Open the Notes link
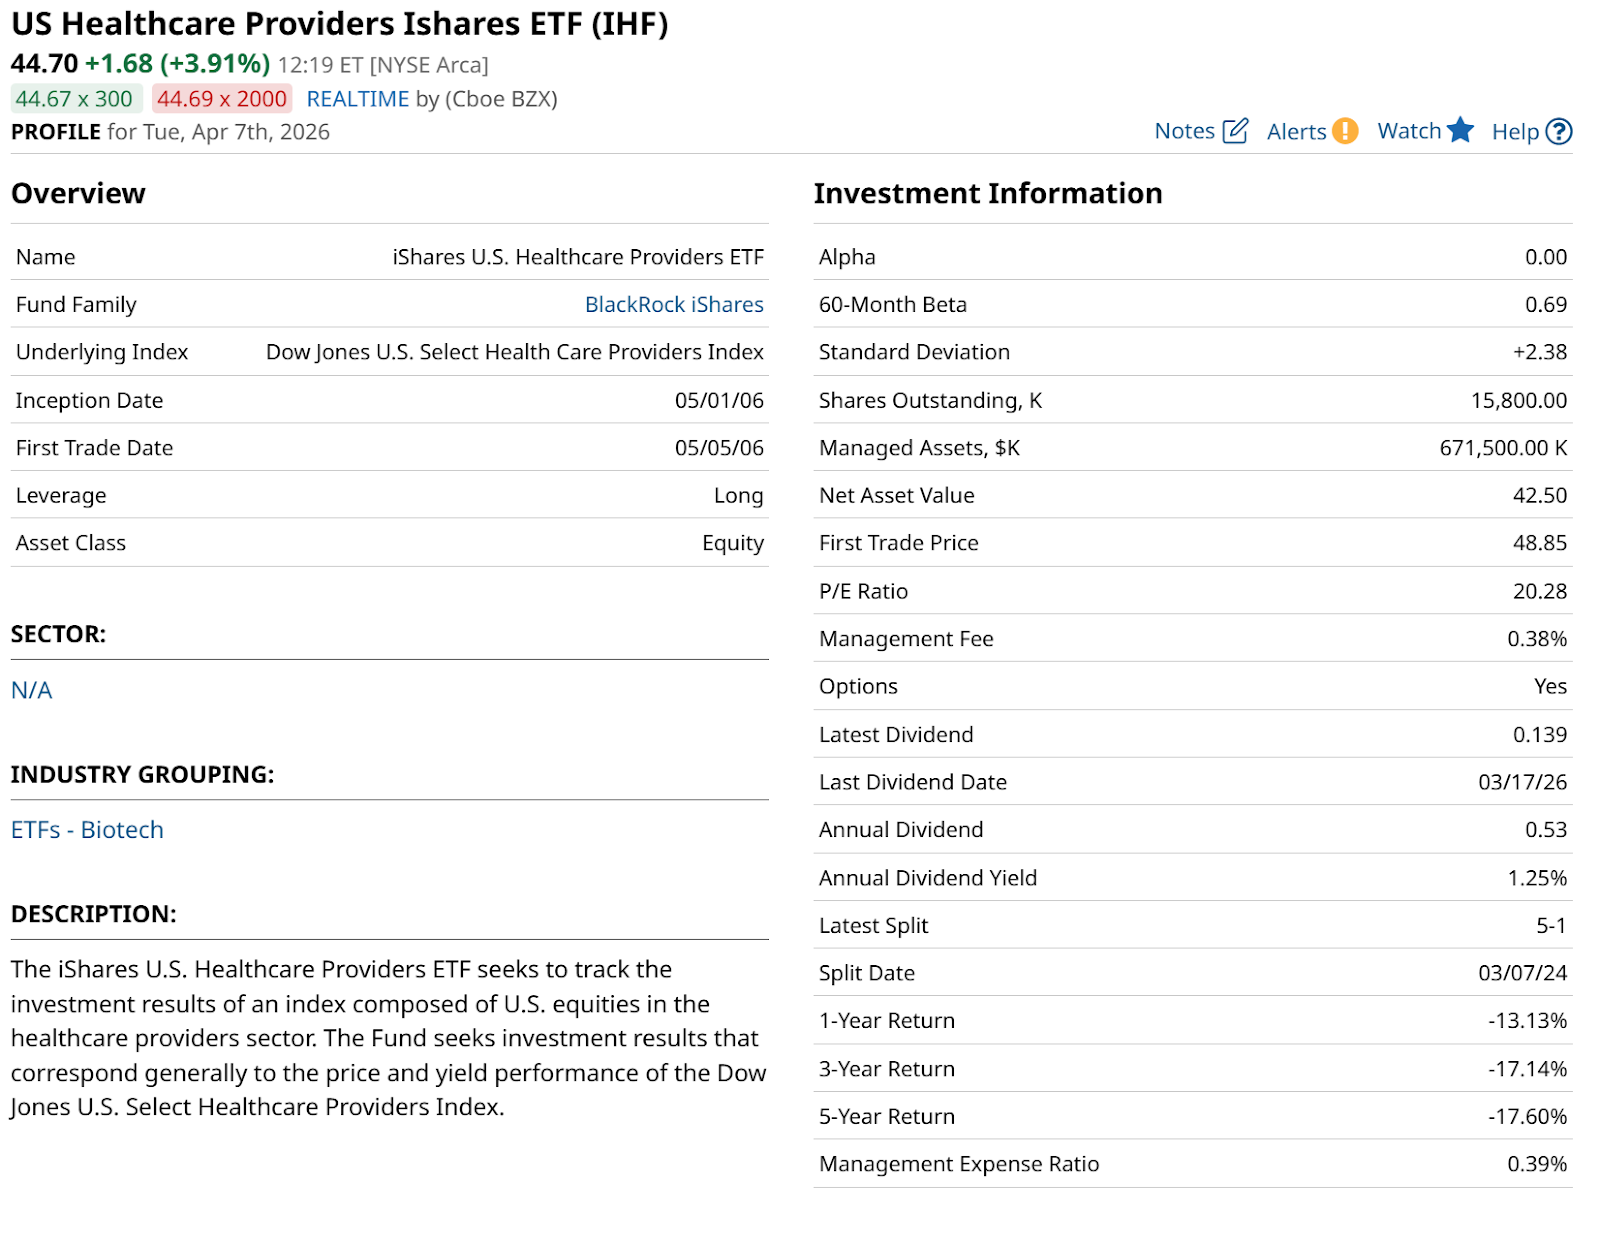Viewport: 1600px width, 1246px height. pyautogui.click(x=1184, y=131)
